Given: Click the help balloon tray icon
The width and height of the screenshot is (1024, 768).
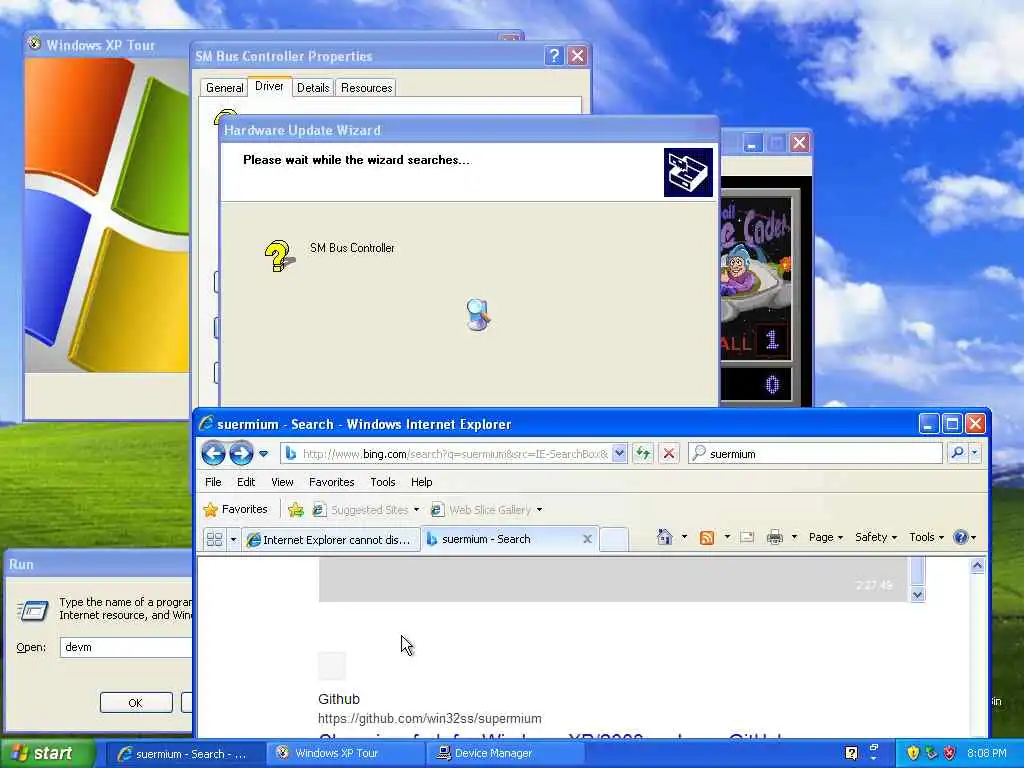Looking at the screenshot, I should tap(851, 753).
